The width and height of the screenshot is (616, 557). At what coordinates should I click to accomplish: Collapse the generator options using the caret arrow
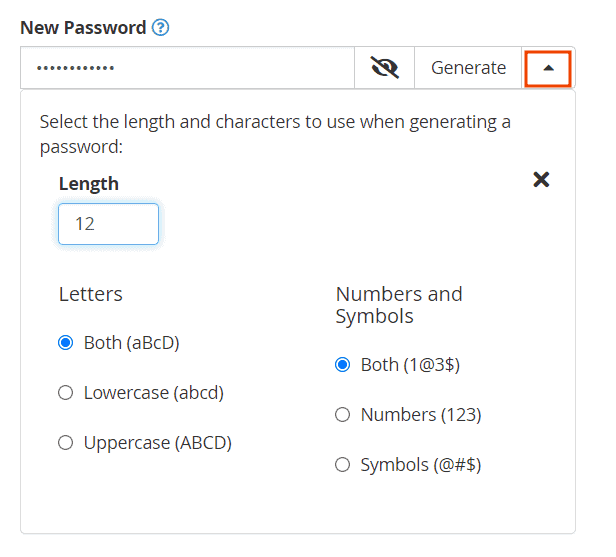click(548, 68)
